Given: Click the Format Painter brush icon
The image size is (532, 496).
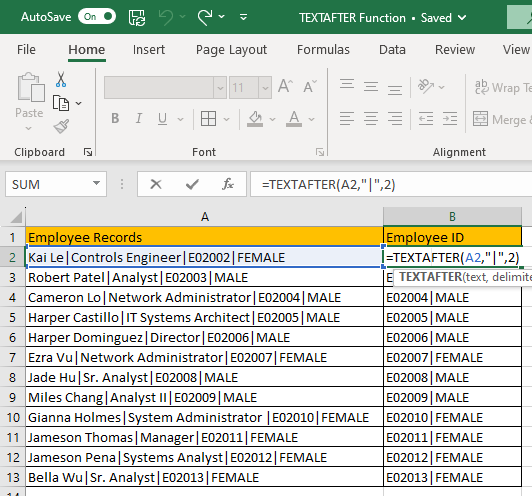Looking at the screenshot, I should 61,126.
